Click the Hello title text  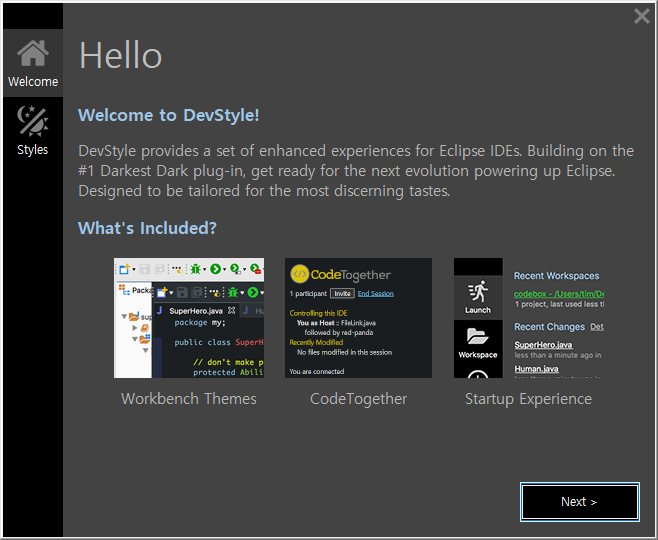pyautogui.click(x=120, y=55)
